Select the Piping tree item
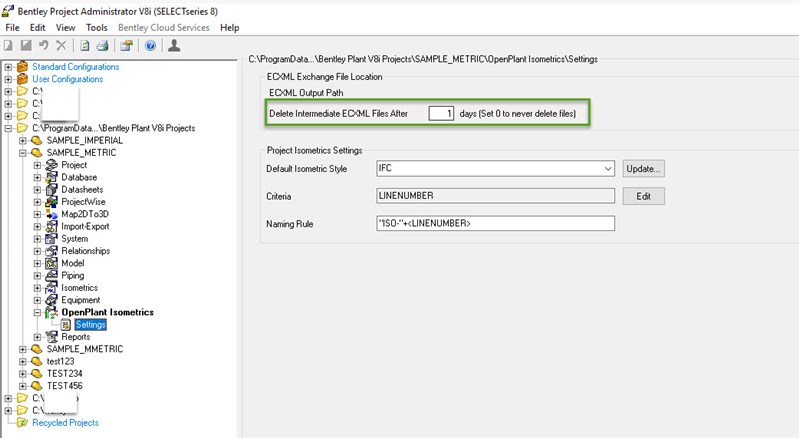Viewport: 799px width, 438px height. pyautogui.click(x=73, y=276)
